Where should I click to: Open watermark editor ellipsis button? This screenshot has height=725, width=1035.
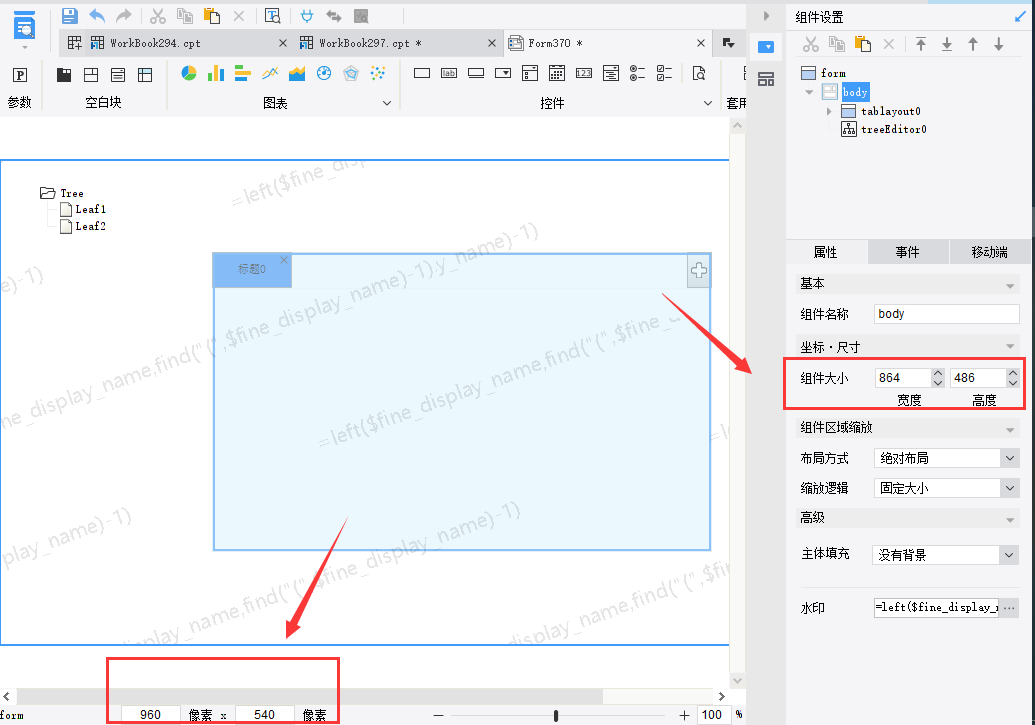pyautogui.click(x=1009, y=607)
